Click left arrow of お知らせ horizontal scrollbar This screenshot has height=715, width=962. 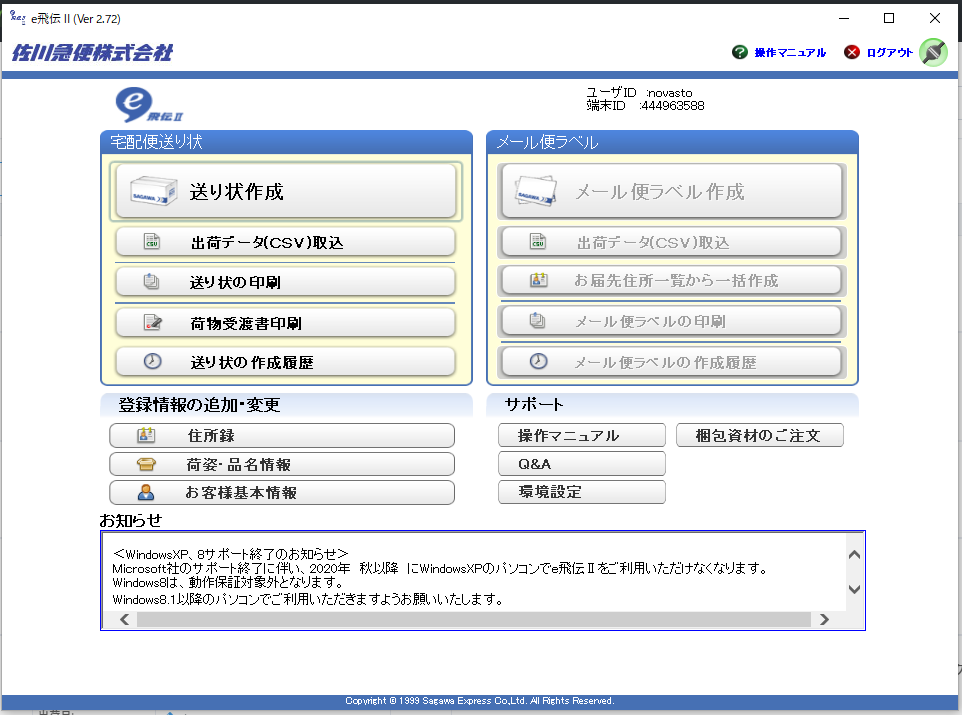(125, 619)
